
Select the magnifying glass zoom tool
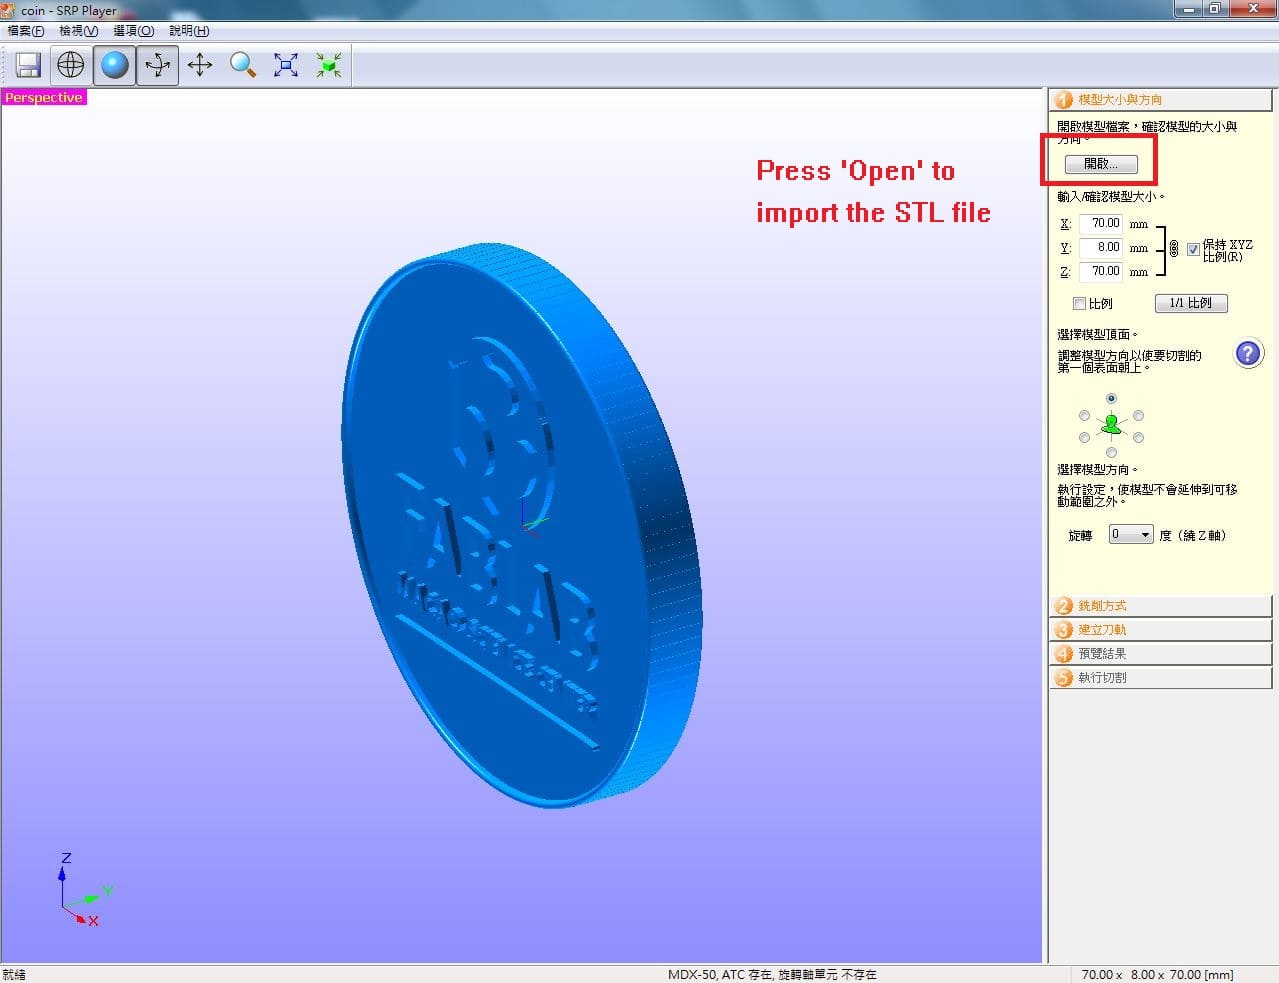coord(243,66)
